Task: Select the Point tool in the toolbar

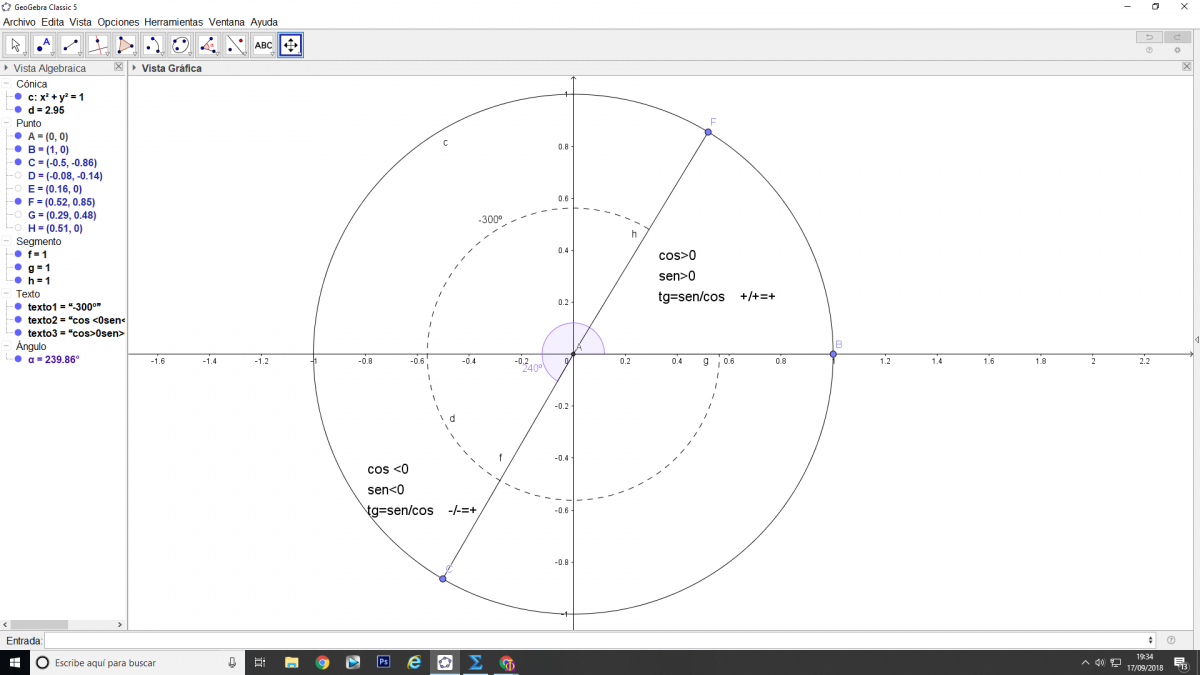Action: coord(44,45)
